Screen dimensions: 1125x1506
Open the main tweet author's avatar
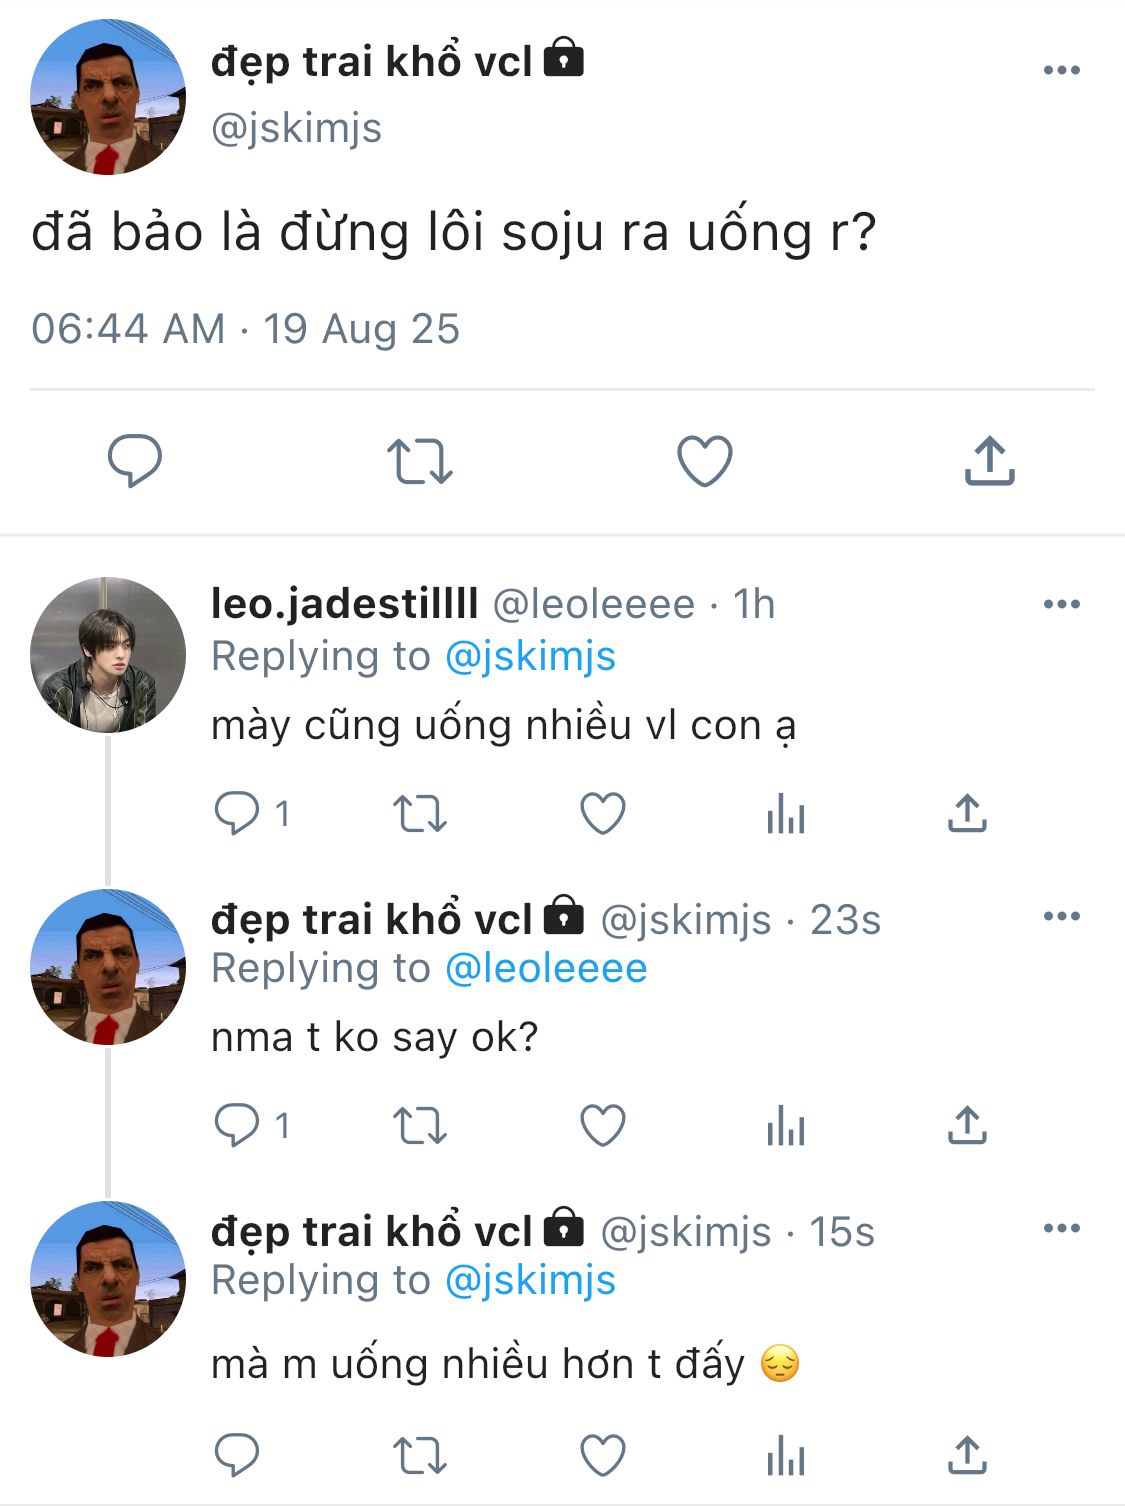[108, 97]
